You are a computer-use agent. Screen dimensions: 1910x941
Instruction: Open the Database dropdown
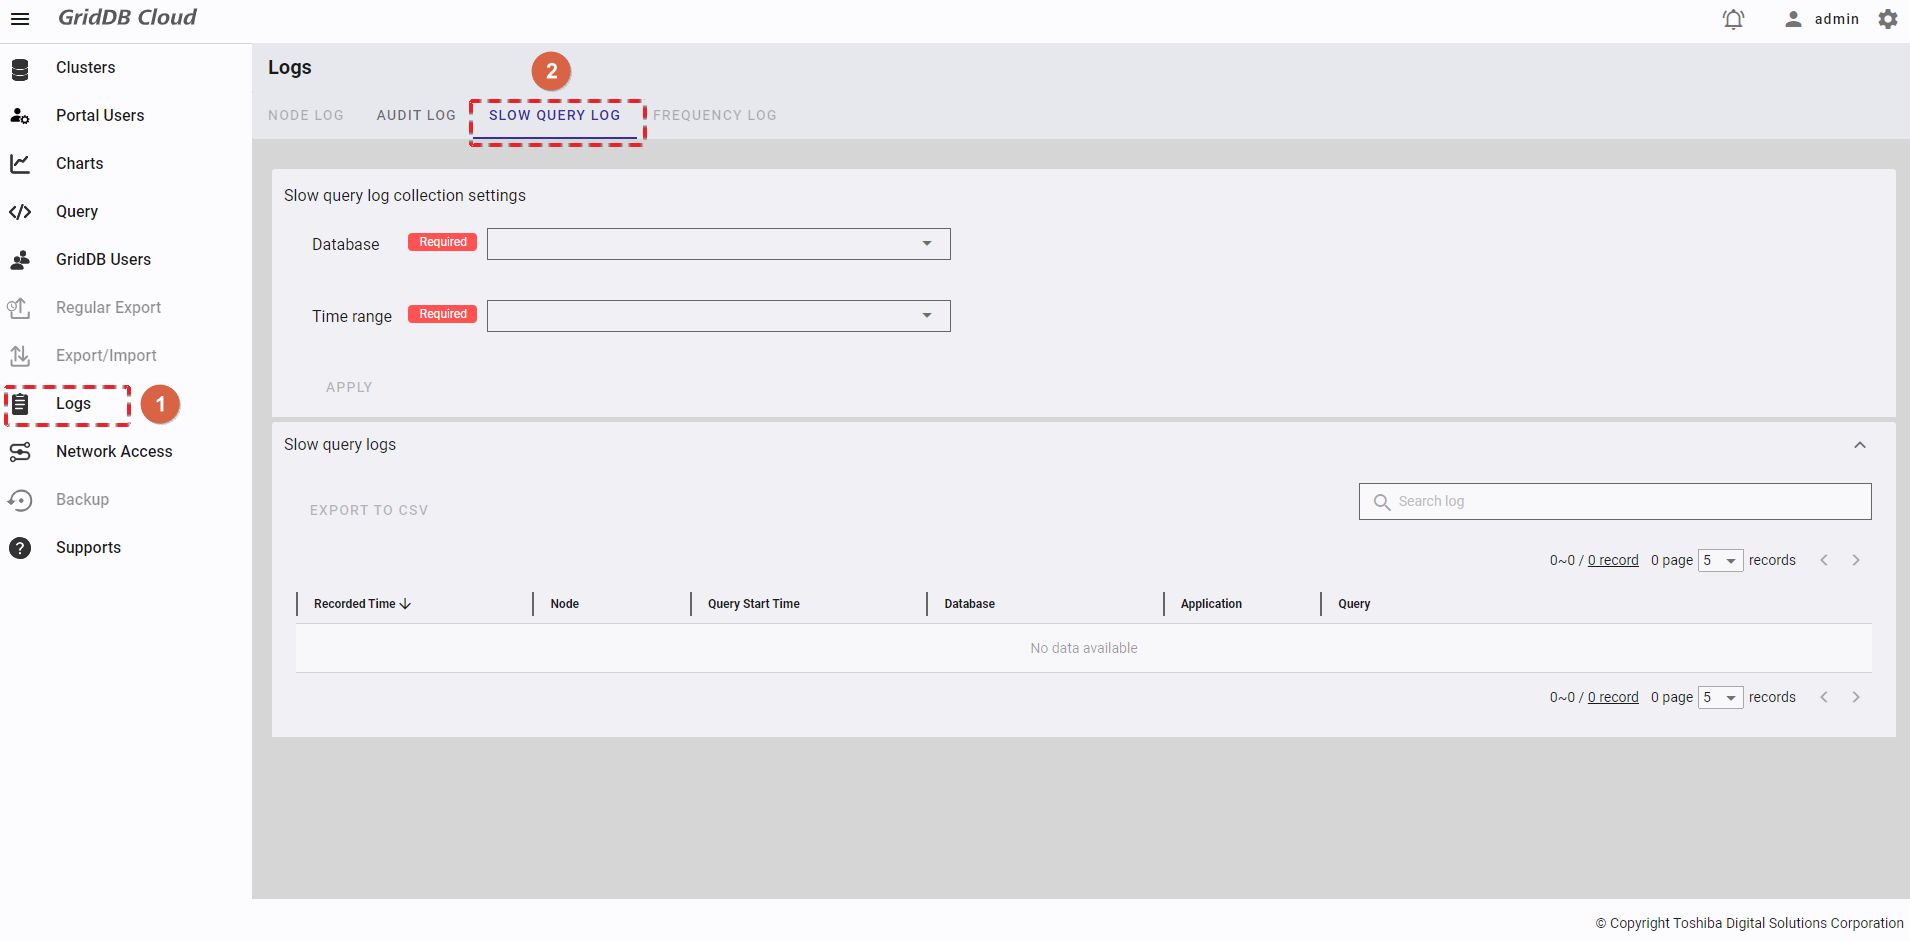(718, 244)
